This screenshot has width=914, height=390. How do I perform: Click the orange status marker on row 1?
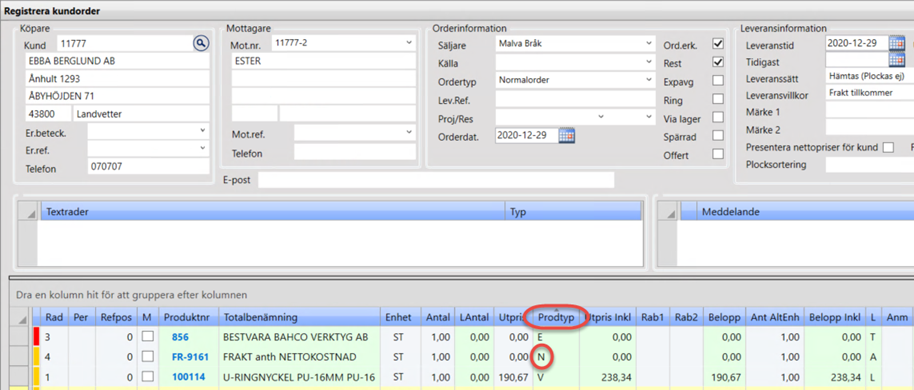coord(36,377)
